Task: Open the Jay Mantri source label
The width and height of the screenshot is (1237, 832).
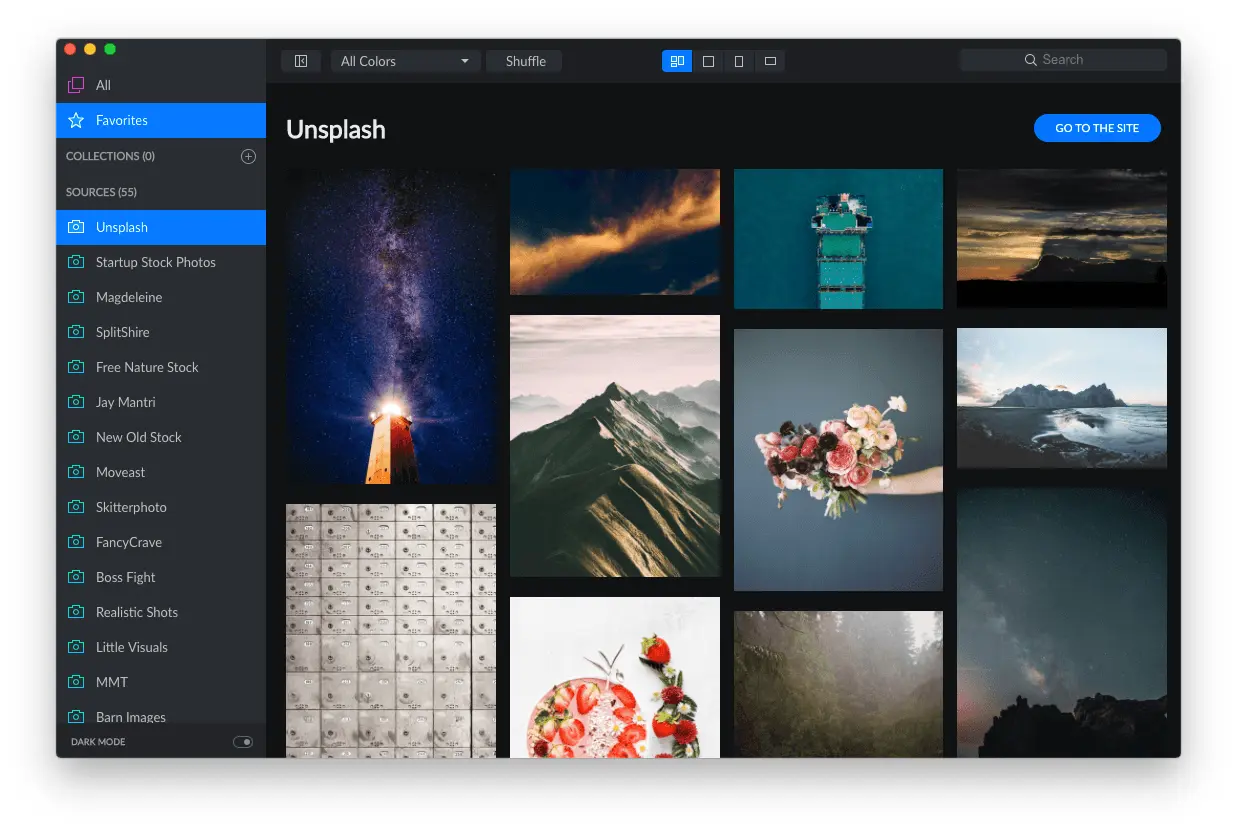Action: [126, 402]
